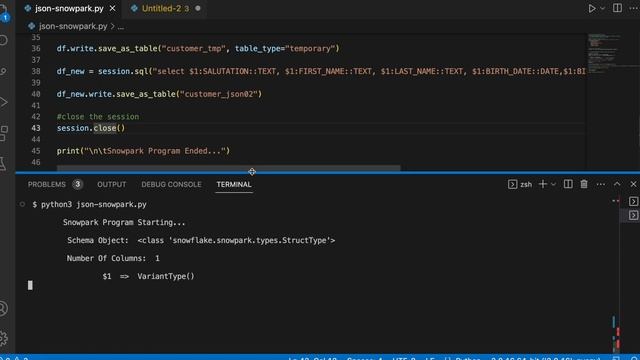
Task: Click Snowpark Program Starting terminal output
Action: pos(124,222)
